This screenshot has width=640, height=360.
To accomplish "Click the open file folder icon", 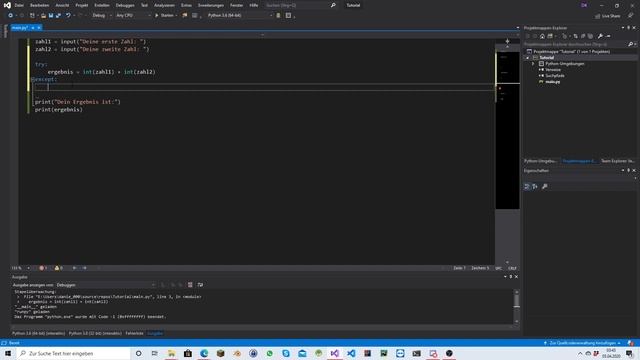I will pyautogui.click(x=43, y=16).
